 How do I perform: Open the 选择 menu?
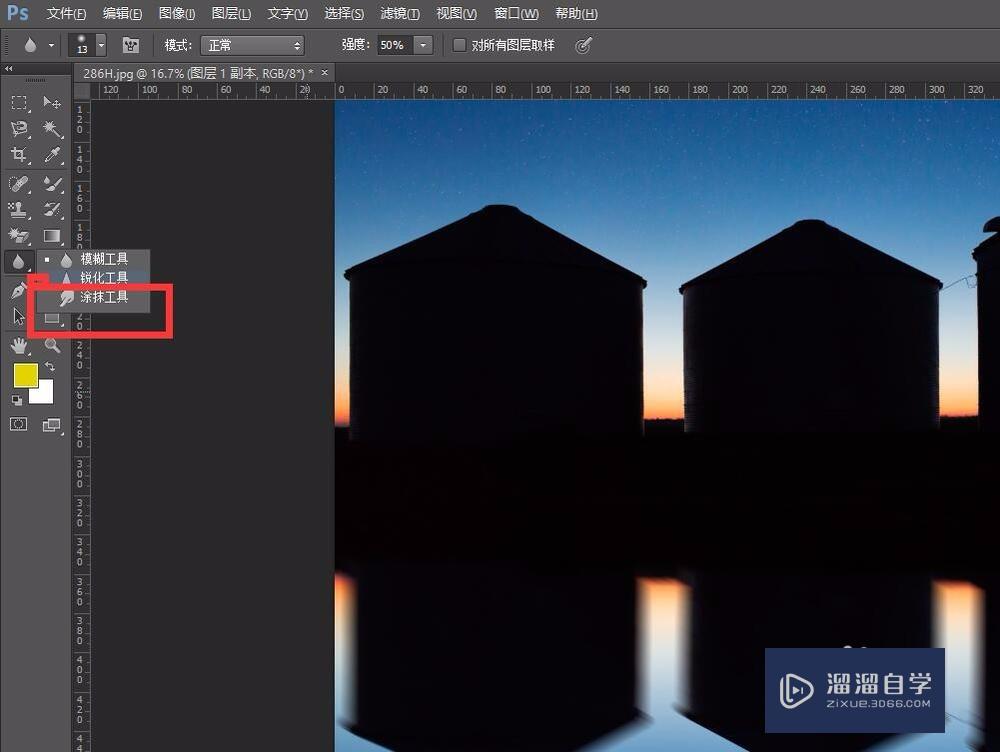click(x=343, y=13)
